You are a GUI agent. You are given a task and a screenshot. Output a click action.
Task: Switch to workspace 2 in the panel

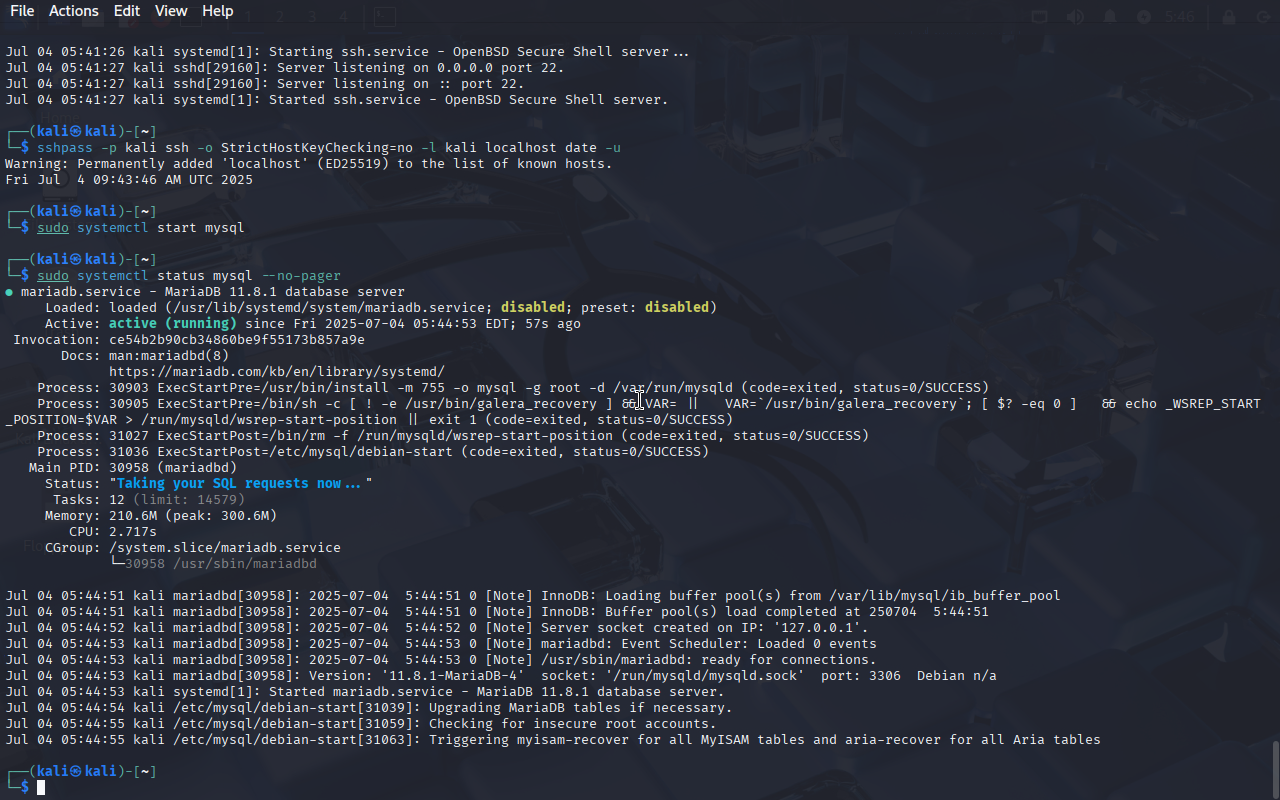click(280, 17)
